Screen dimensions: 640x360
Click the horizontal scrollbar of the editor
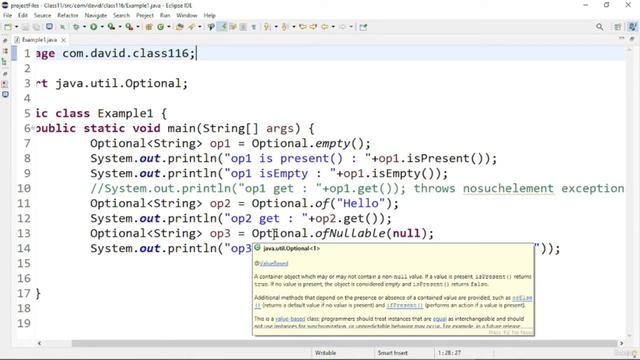point(344,343)
